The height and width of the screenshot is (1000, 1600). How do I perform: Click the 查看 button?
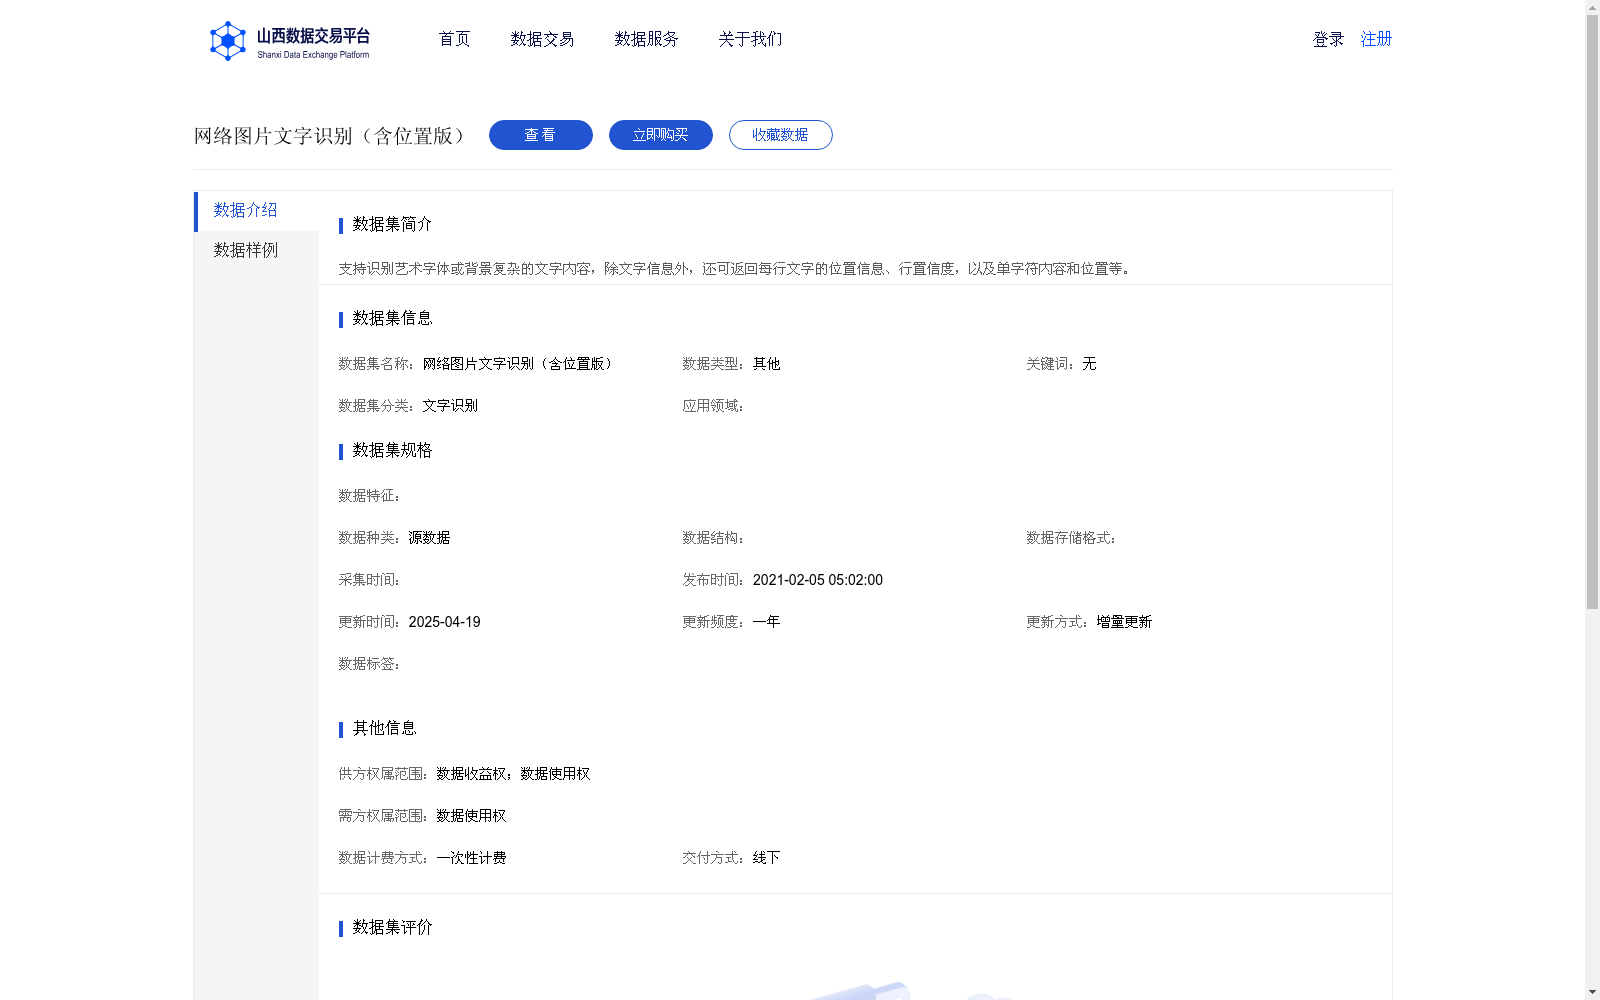[541, 135]
